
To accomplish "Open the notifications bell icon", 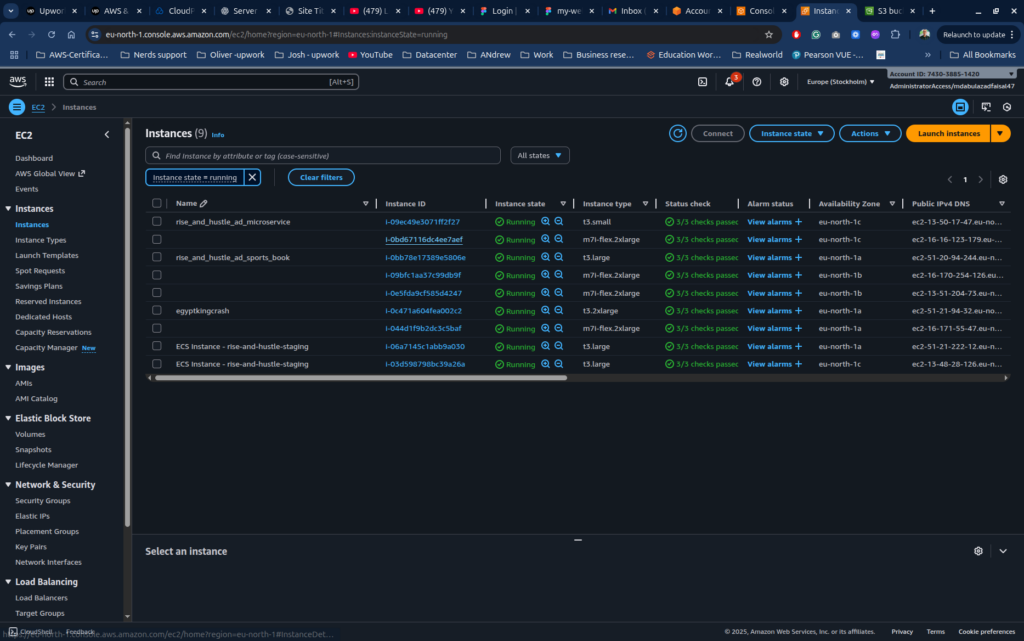I will 728,83.
